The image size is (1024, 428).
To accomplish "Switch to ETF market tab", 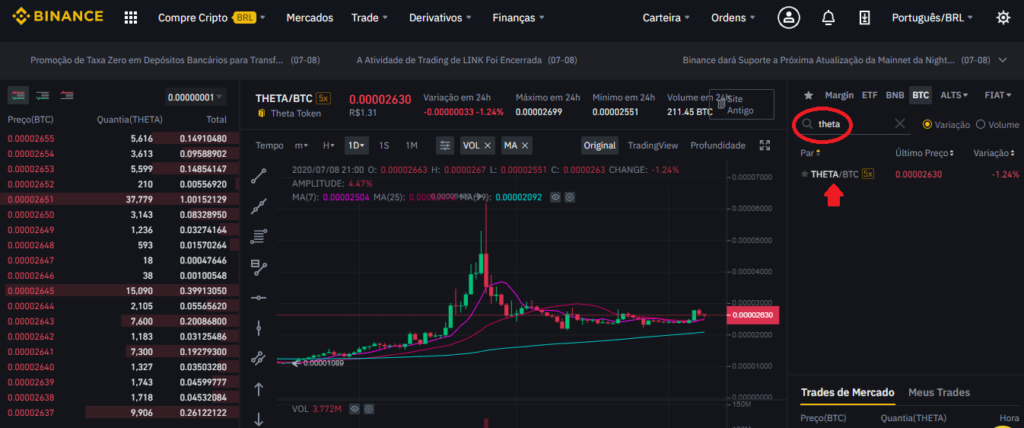I will [x=869, y=95].
